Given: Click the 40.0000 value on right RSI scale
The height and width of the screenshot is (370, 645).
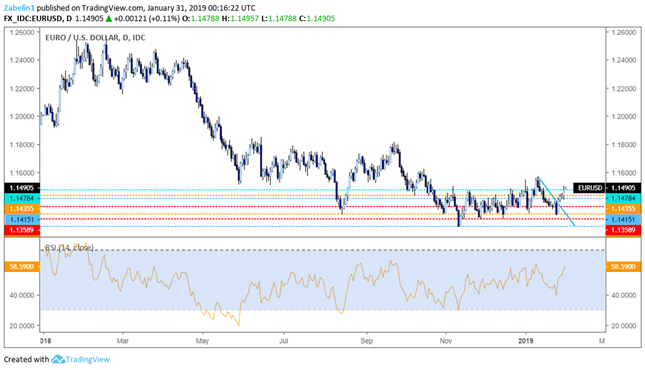Looking at the screenshot, I should click(x=624, y=296).
